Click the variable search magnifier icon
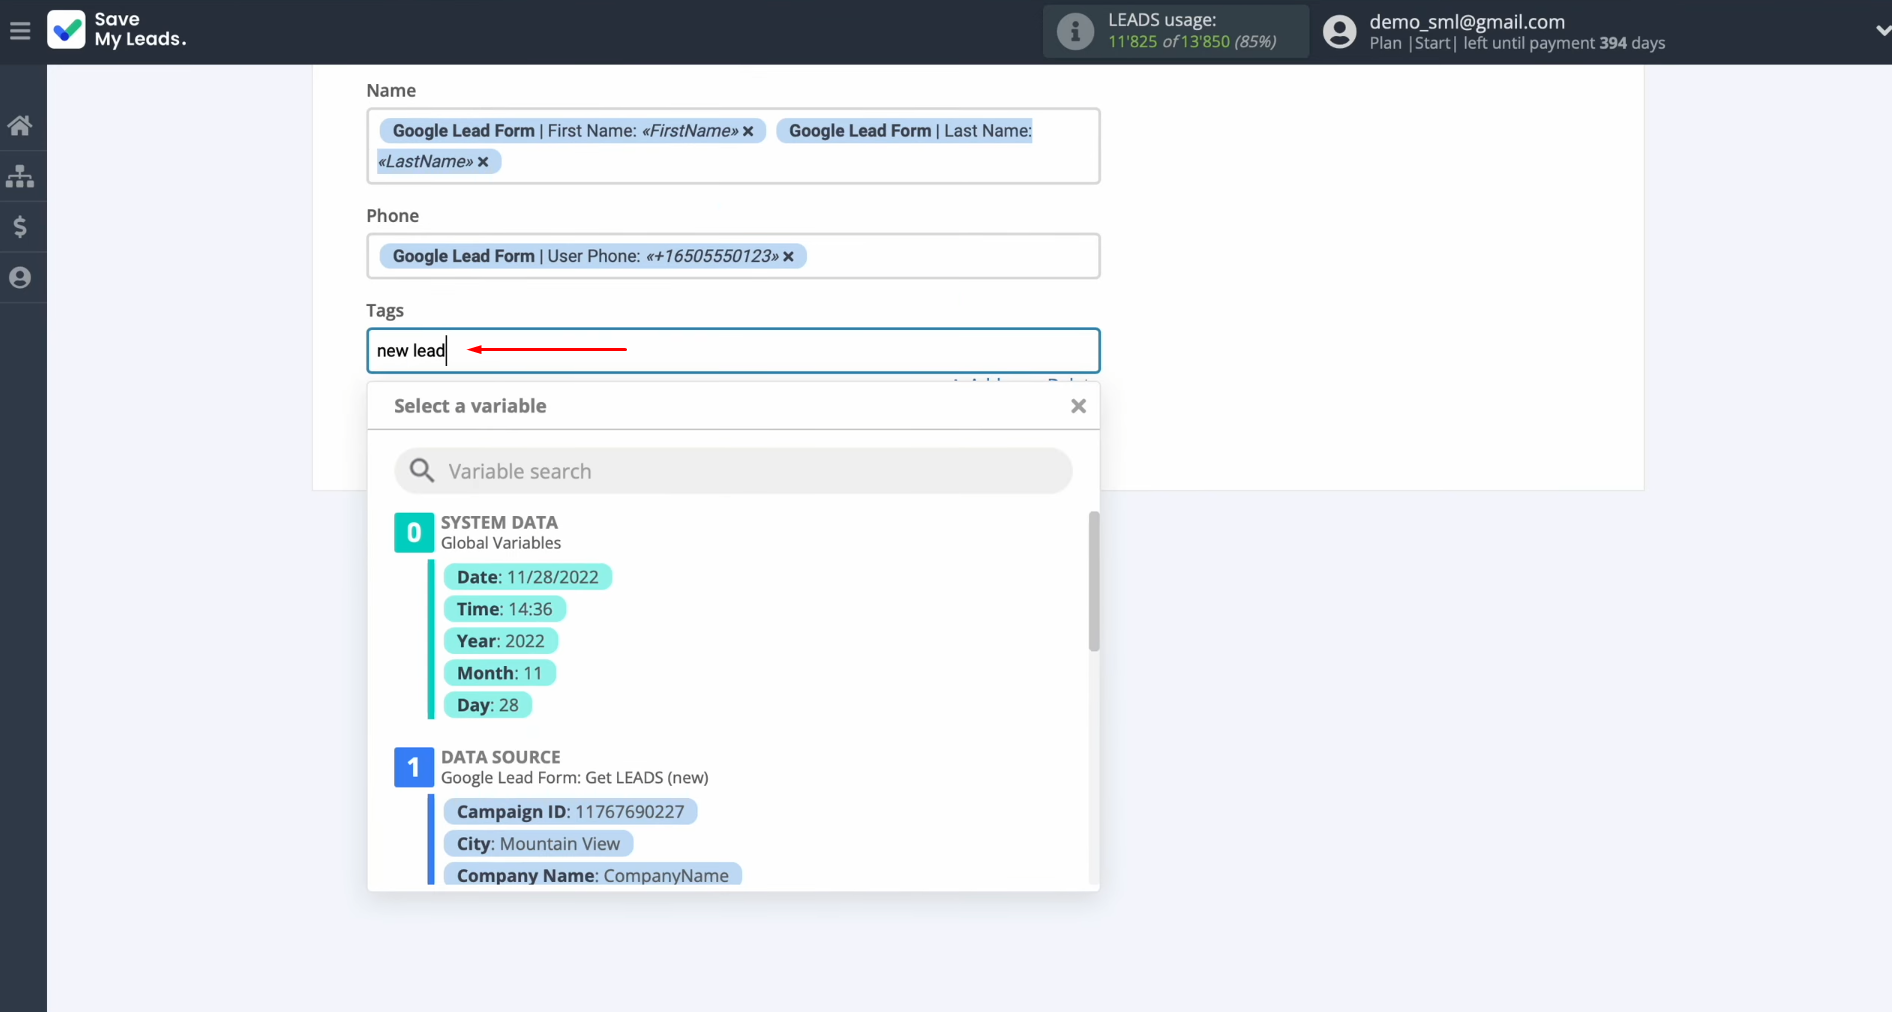The width and height of the screenshot is (1892, 1012). (422, 471)
